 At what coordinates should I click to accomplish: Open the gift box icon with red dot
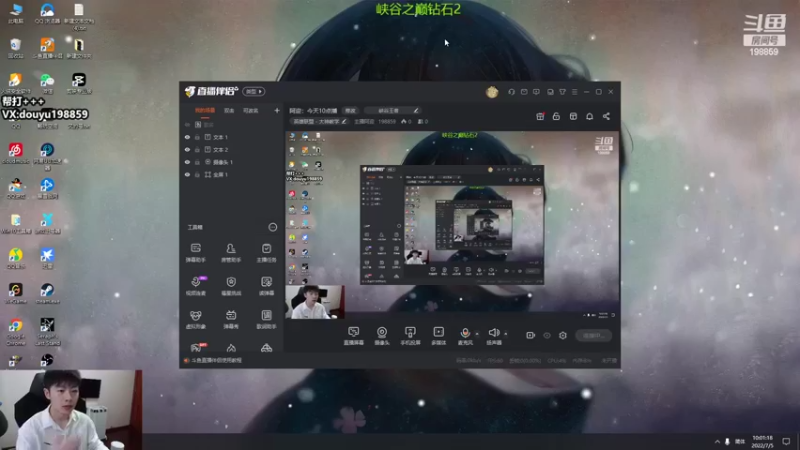[540, 116]
